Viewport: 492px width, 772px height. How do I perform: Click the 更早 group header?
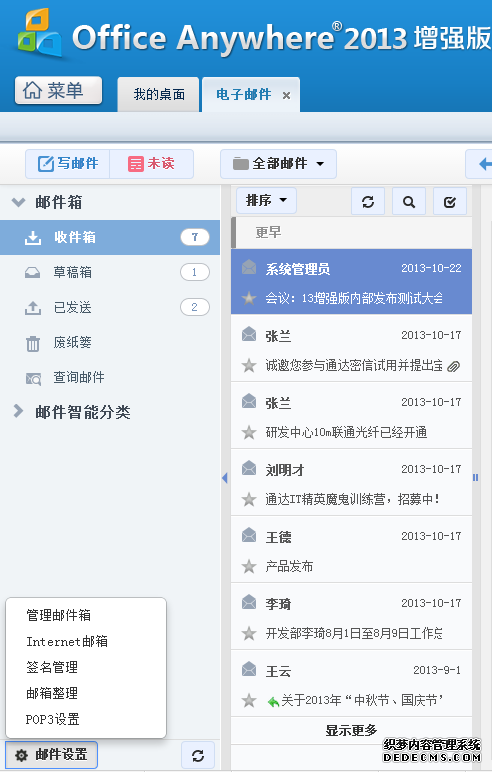point(351,232)
